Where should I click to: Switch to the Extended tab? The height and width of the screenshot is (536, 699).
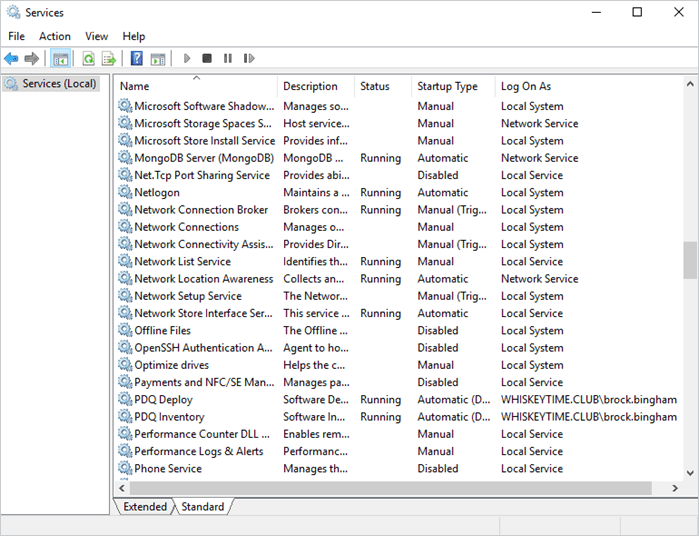click(x=145, y=507)
